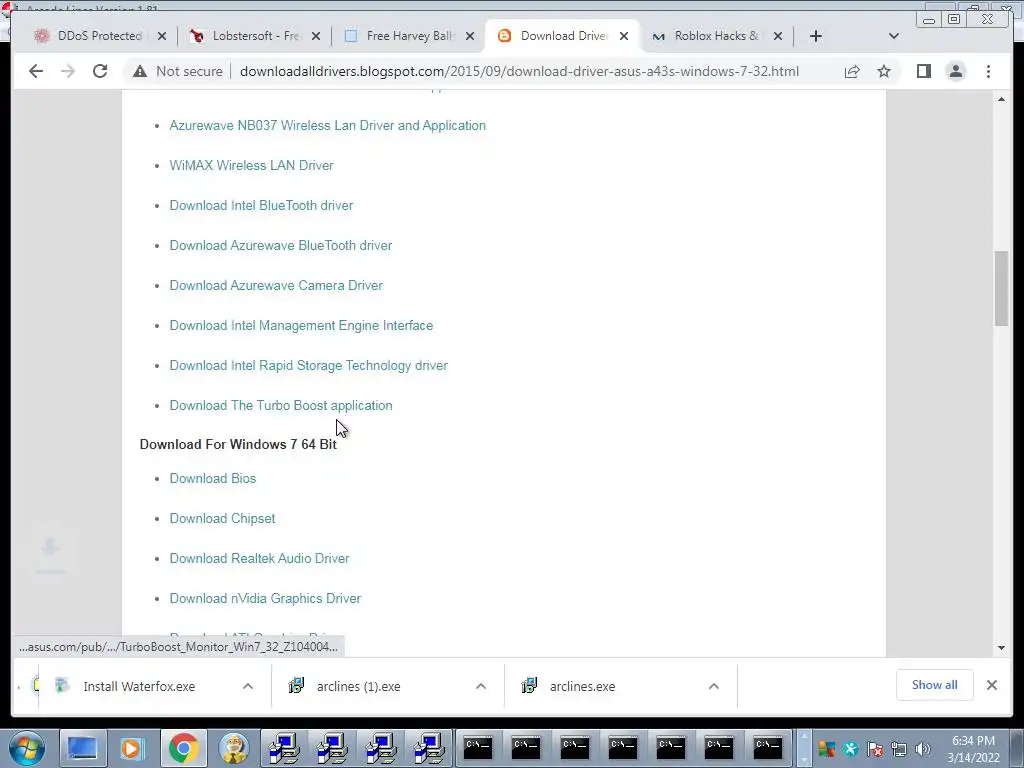Open Download Azurewave BlueTooth driver link

click(x=281, y=246)
